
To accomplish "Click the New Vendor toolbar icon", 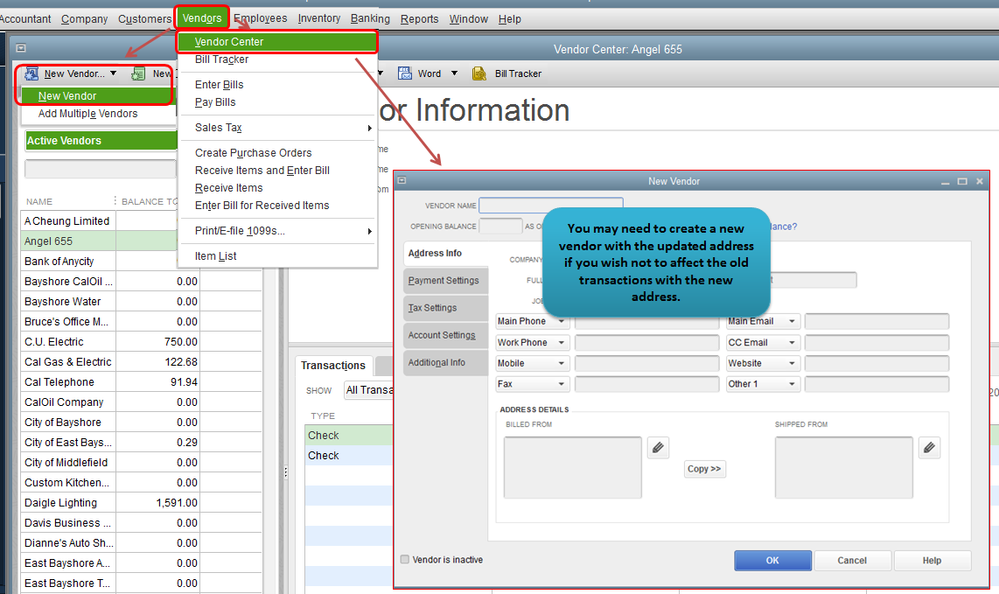I will pos(31,74).
